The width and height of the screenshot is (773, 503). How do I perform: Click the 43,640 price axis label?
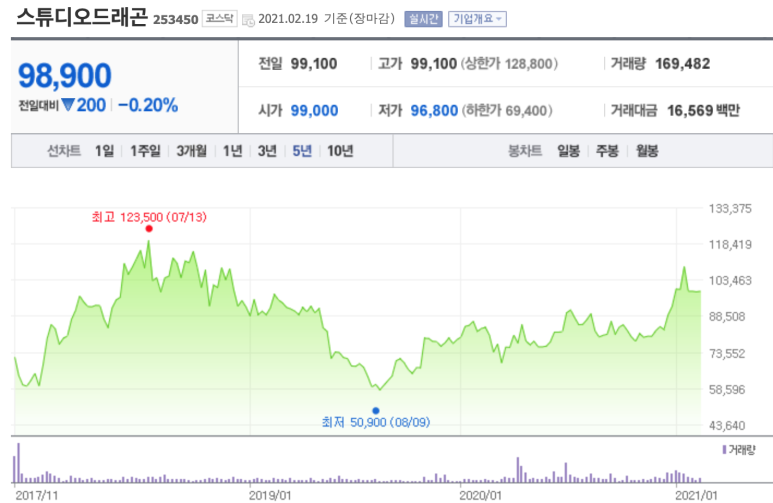[727, 425]
